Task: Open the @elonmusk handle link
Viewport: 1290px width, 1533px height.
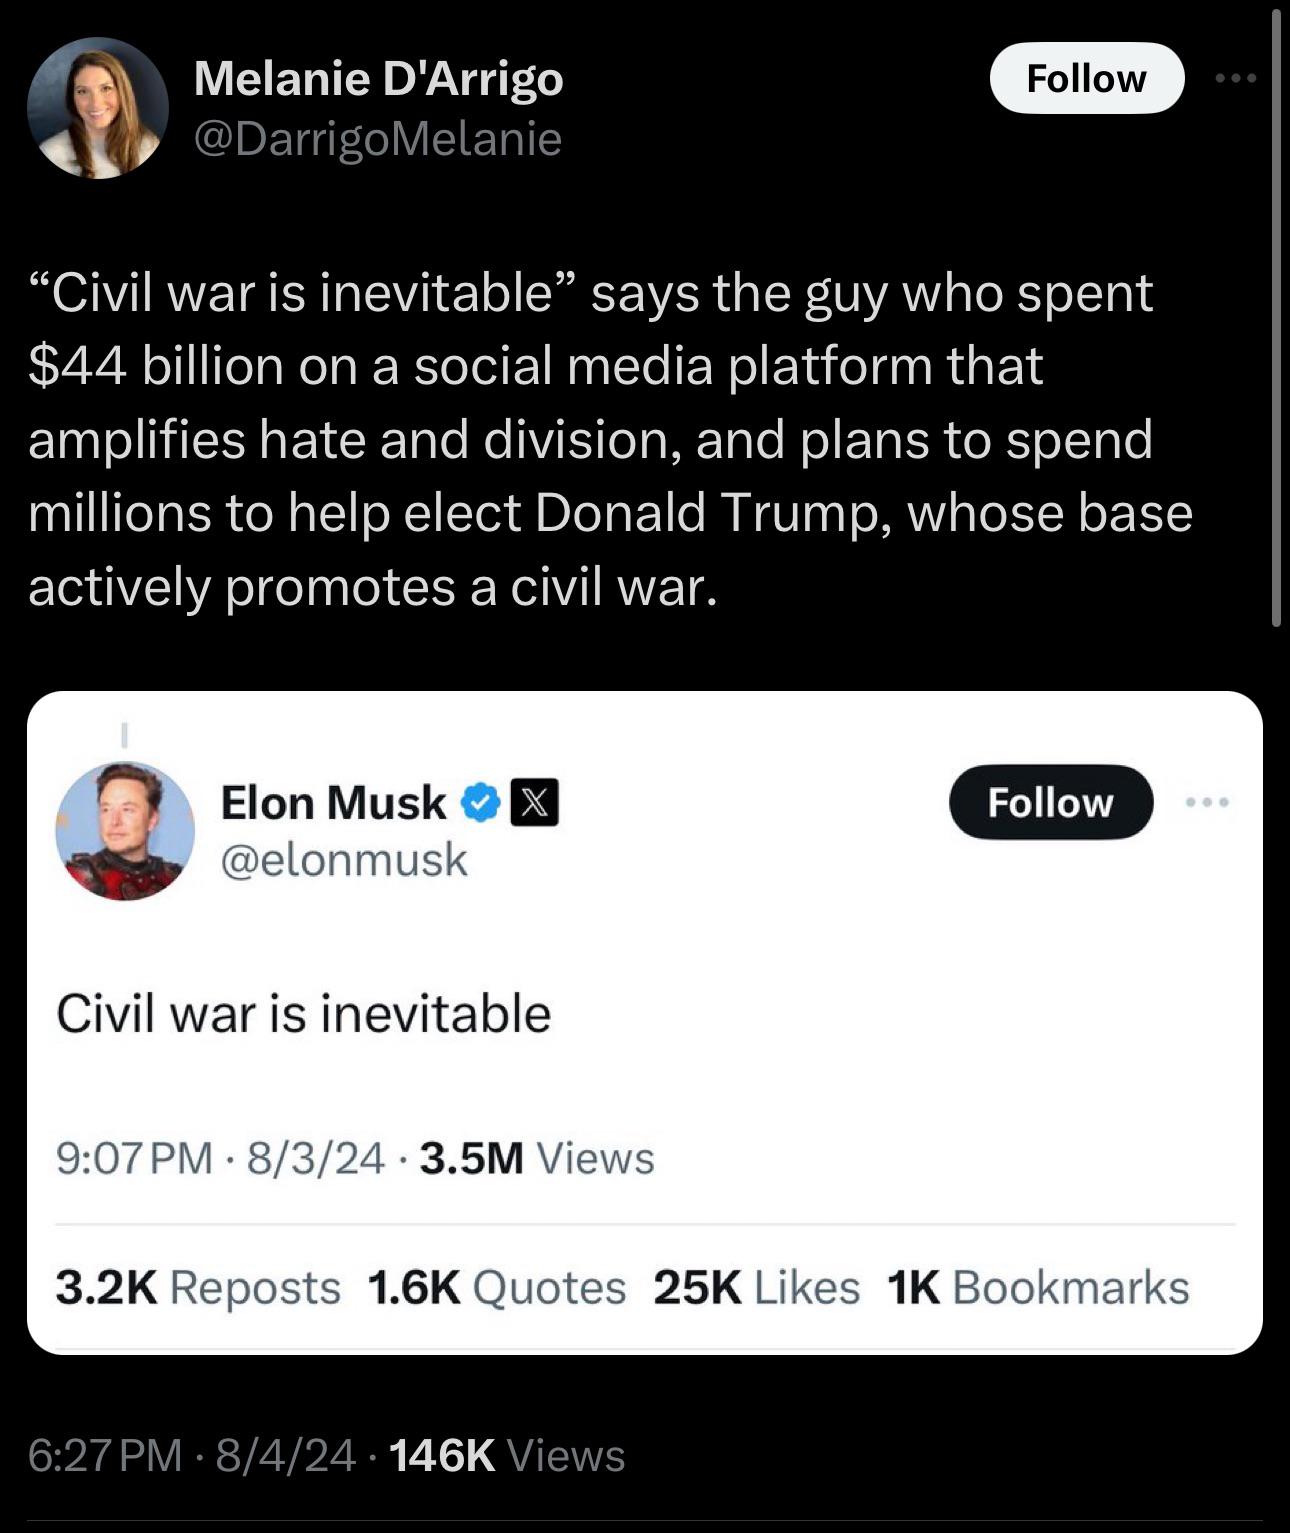Action: point(343,859)
